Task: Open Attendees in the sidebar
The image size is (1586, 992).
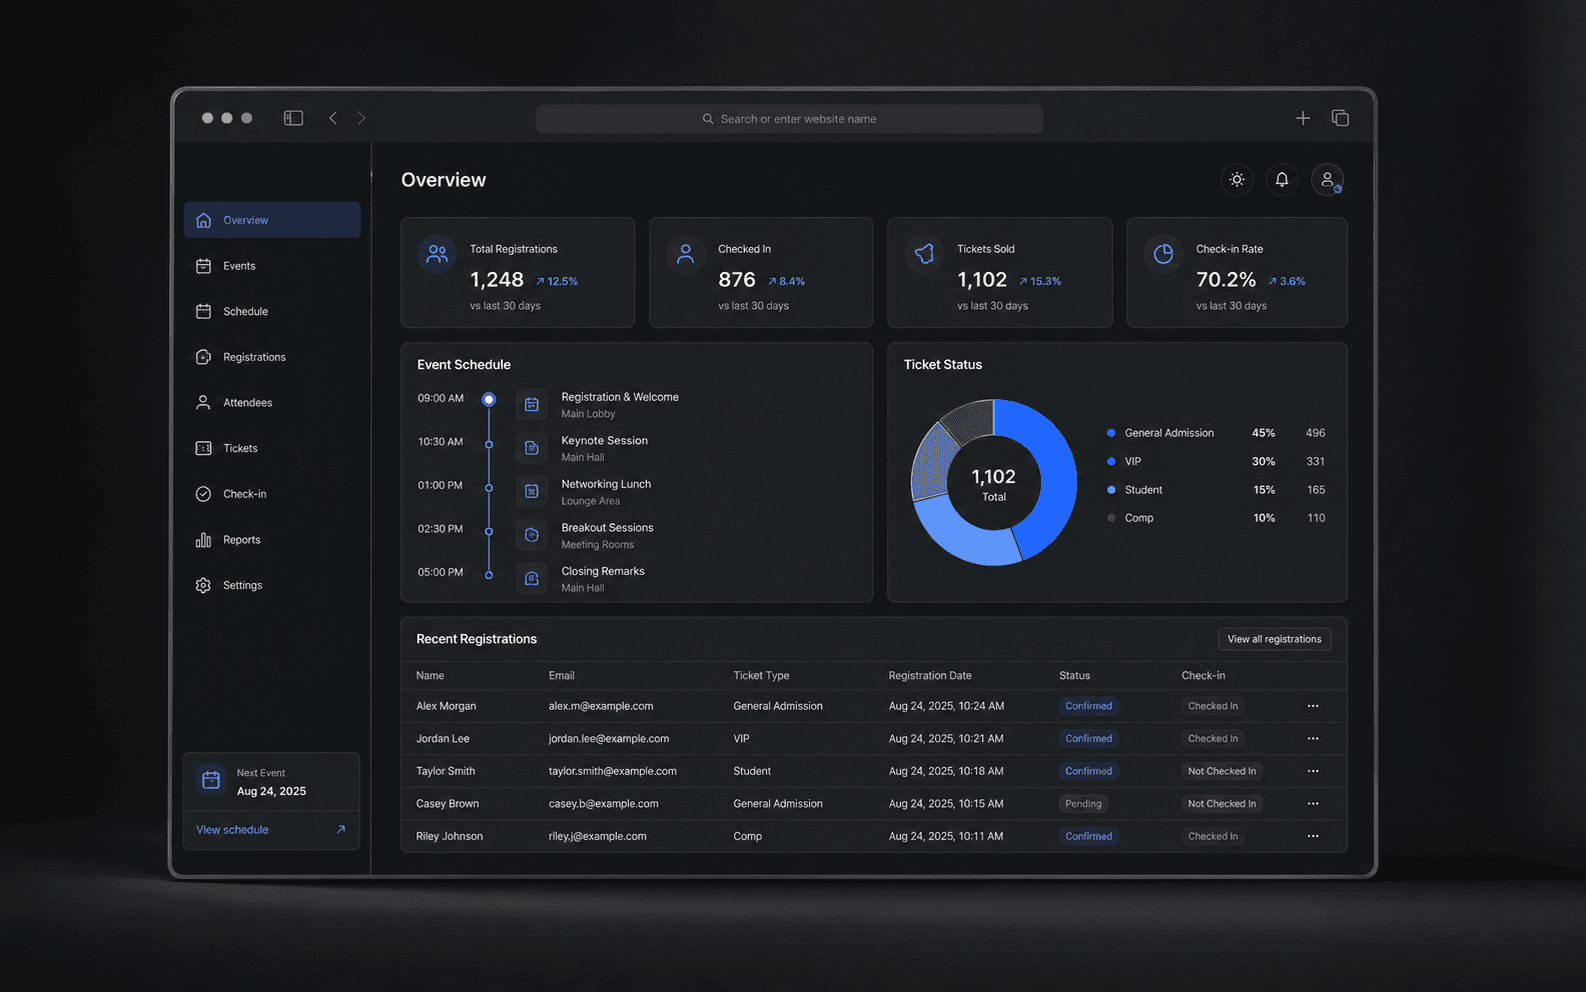Action: click(272, 403)
